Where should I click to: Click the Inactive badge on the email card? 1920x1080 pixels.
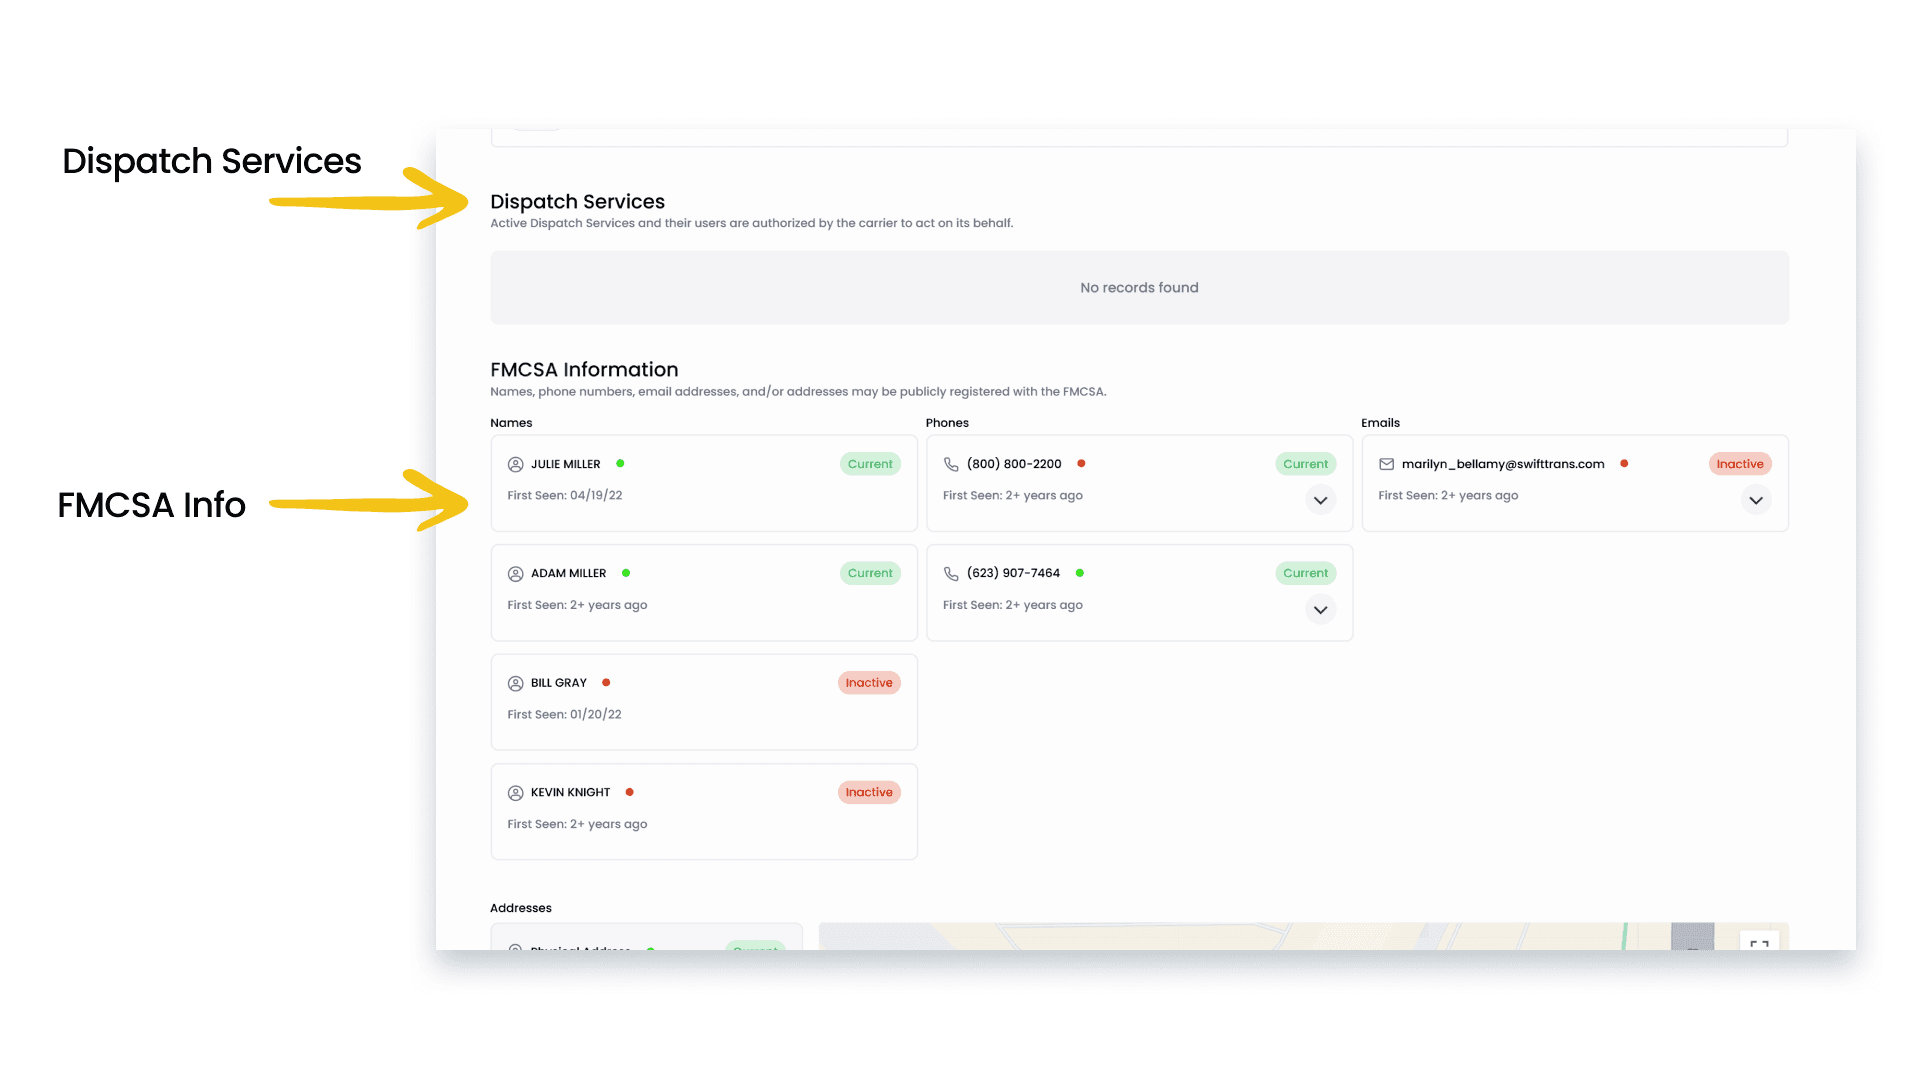click(1740, 464)
